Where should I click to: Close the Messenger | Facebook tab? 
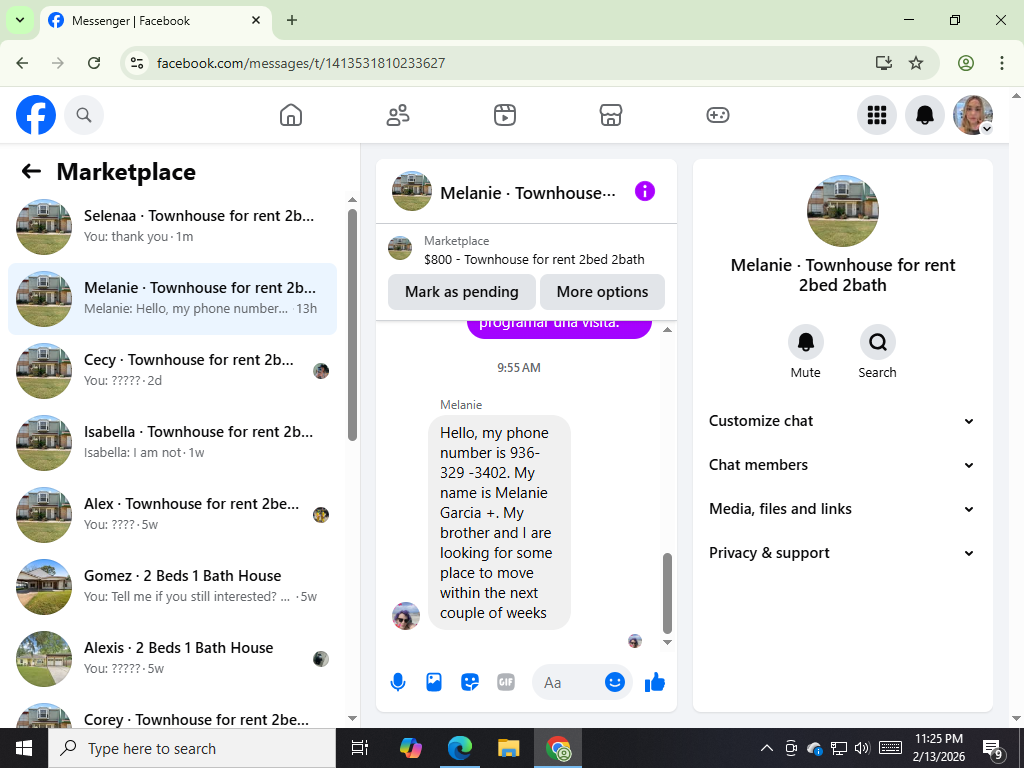click(x=256, y=20)
